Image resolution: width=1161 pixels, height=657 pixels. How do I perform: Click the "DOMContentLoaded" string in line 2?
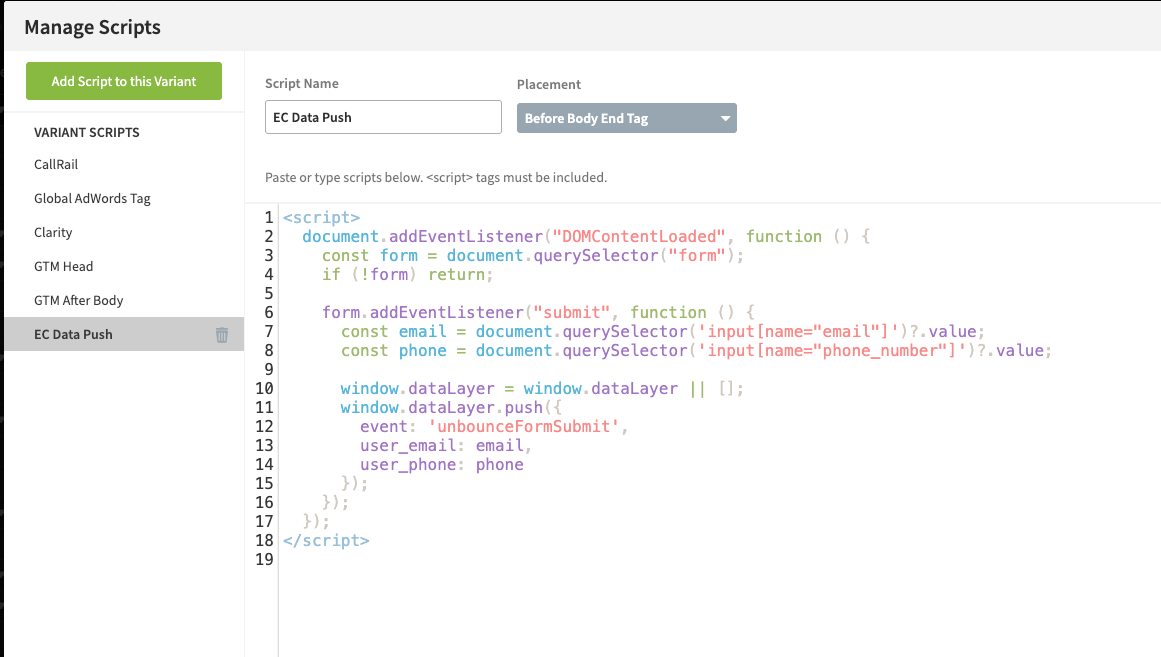[x=639, y=236]
